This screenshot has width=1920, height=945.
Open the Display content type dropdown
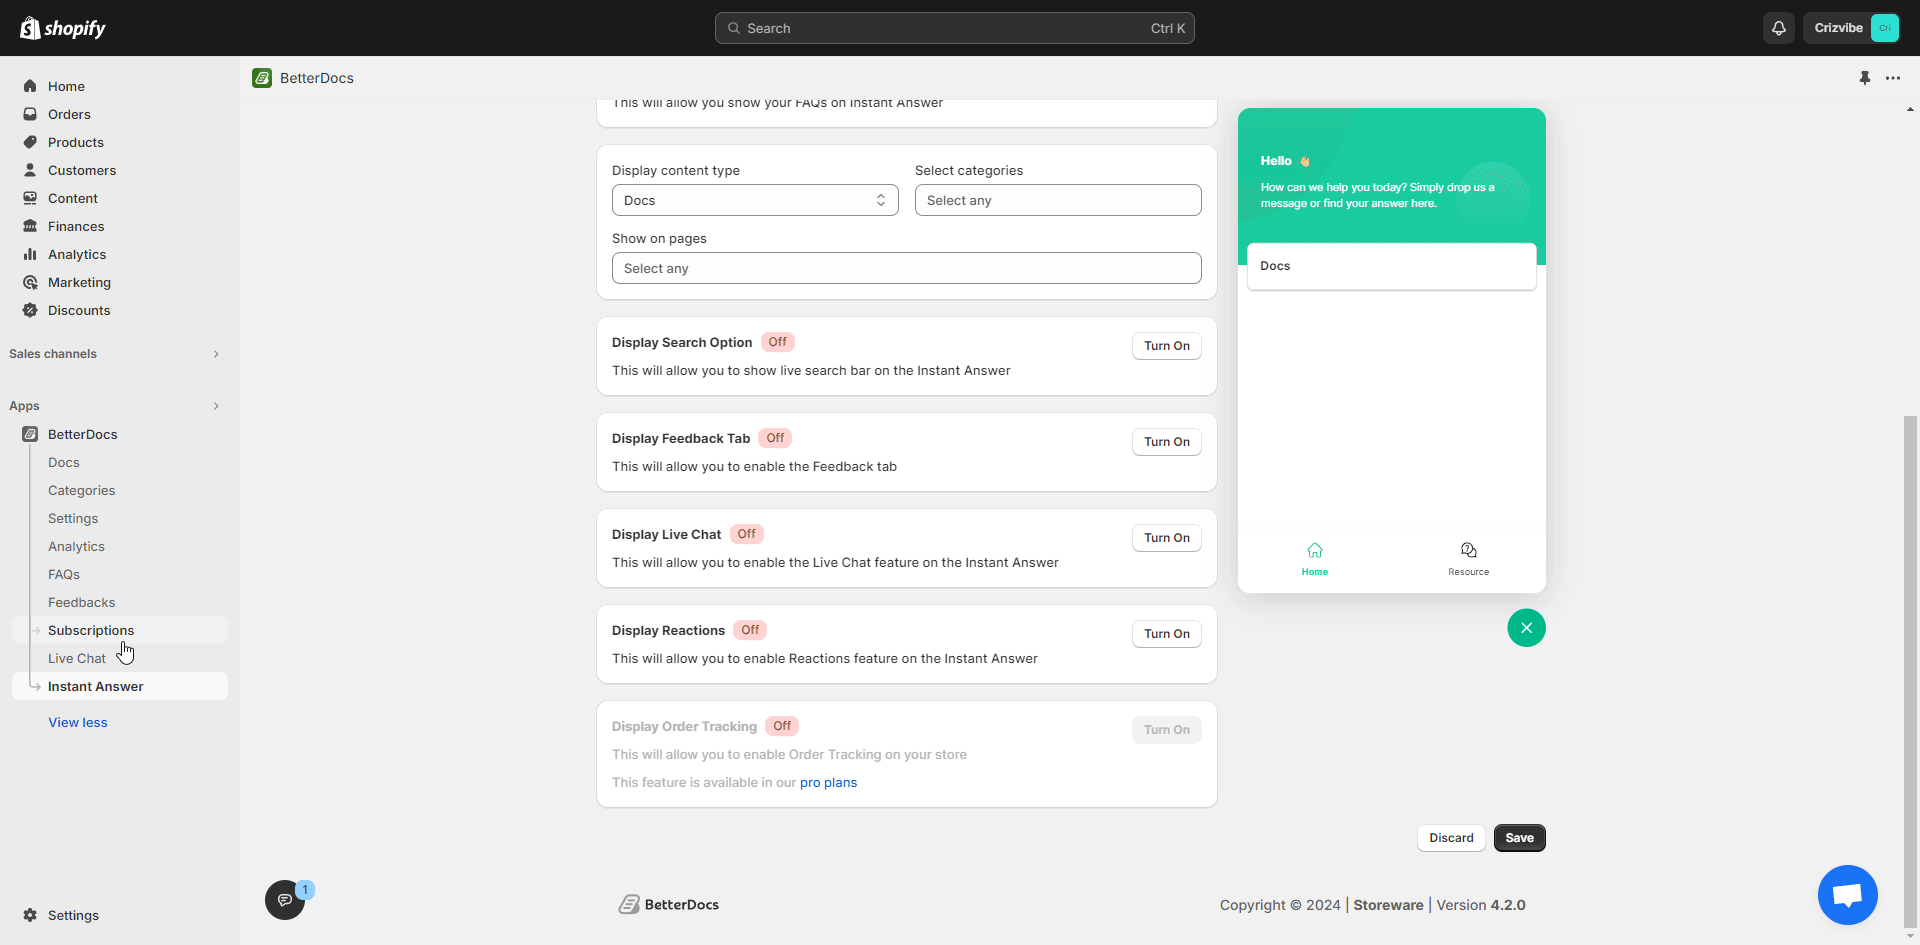click(x=754, y=200)
